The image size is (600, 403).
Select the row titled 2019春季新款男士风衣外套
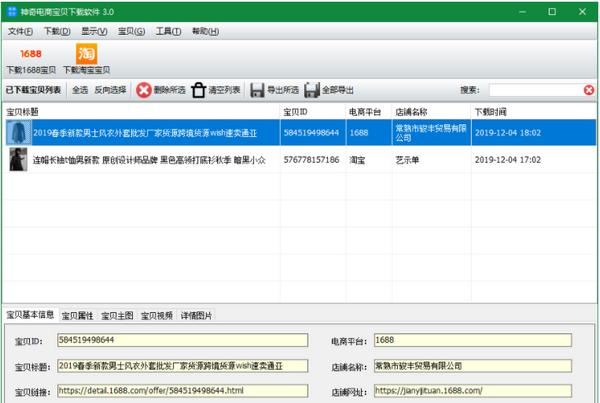[300, 133]
